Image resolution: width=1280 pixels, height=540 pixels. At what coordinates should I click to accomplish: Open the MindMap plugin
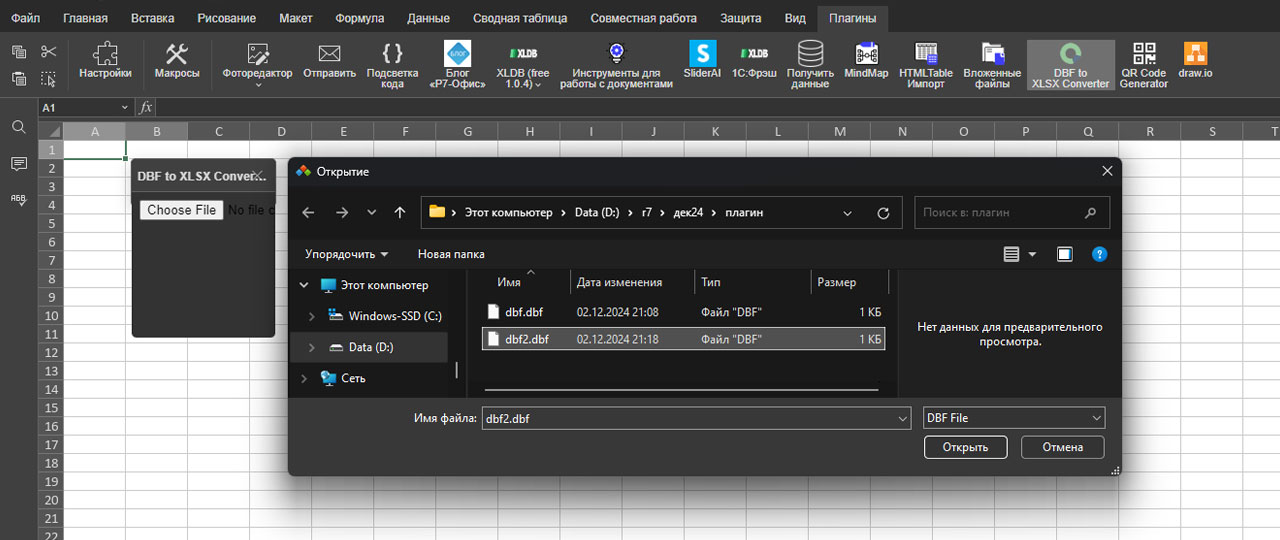866,61
